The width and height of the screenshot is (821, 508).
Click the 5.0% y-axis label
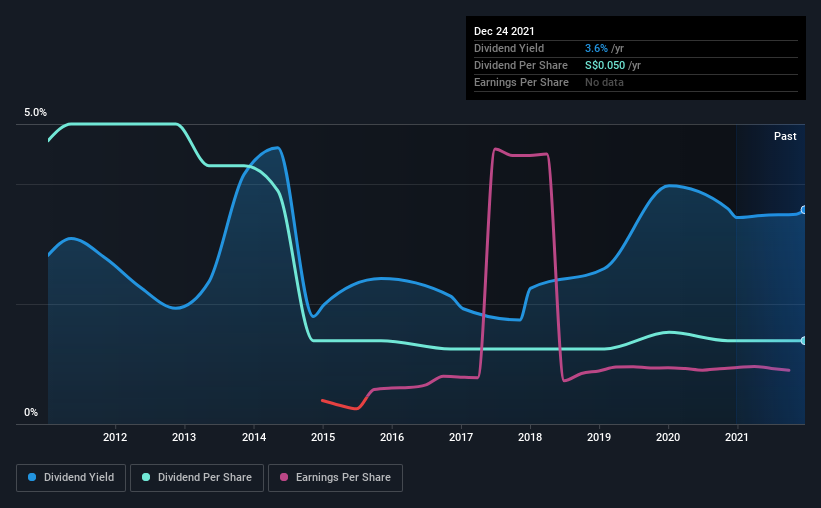tap(35, 113)
